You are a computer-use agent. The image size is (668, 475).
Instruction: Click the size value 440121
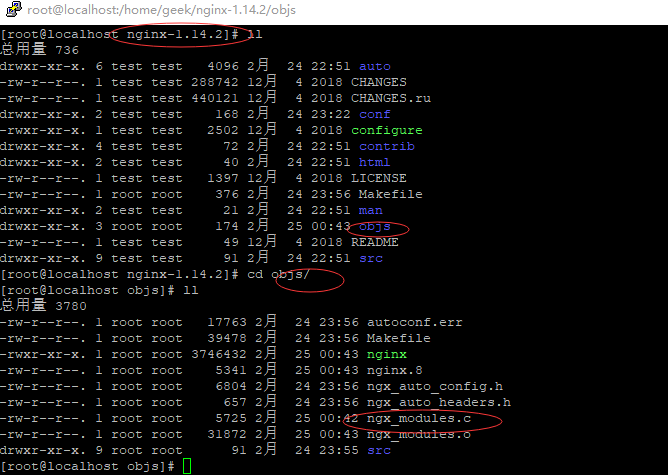[215, 98]
